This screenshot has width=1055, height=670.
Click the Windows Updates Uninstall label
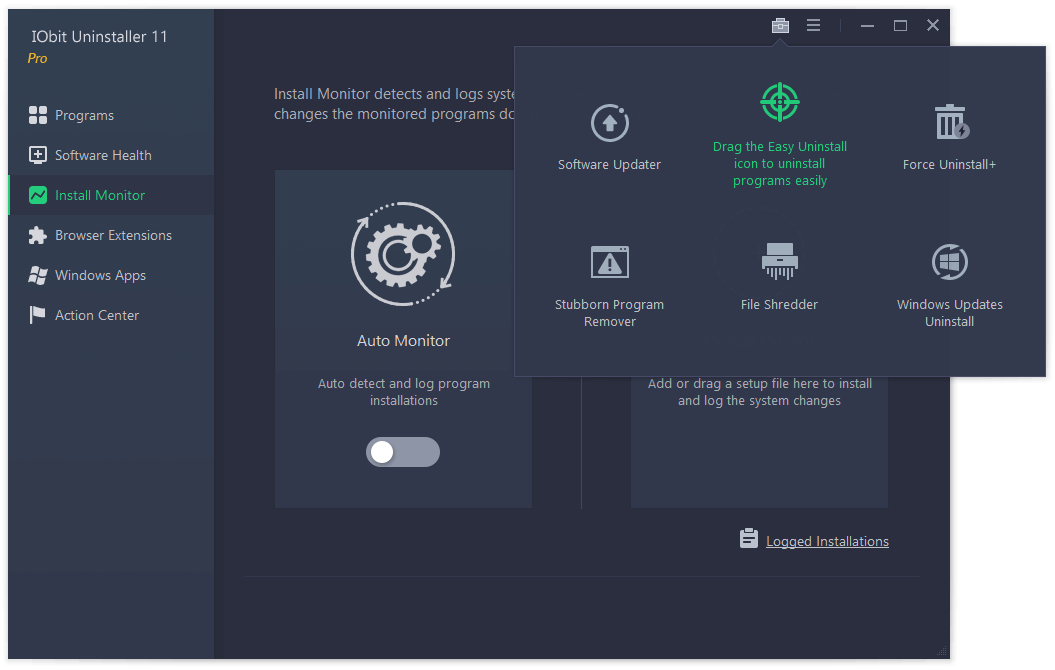949,313
